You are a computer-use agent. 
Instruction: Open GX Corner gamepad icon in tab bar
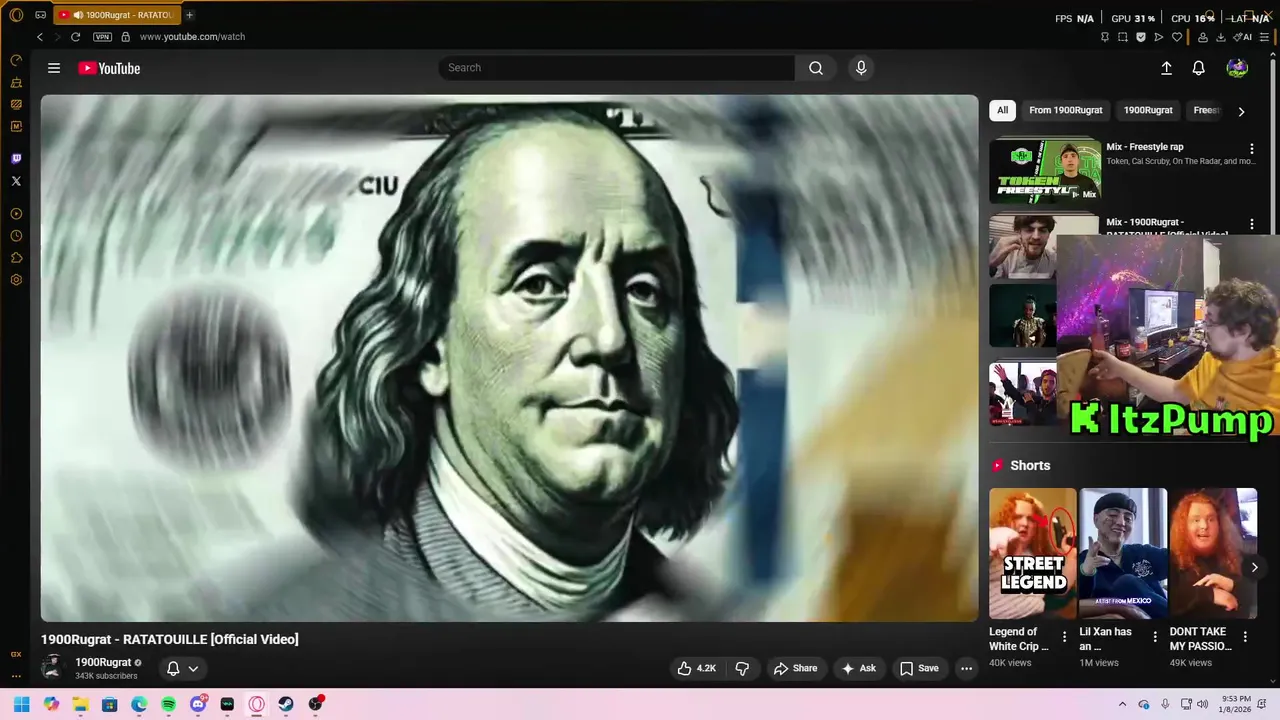click(40, 15)
